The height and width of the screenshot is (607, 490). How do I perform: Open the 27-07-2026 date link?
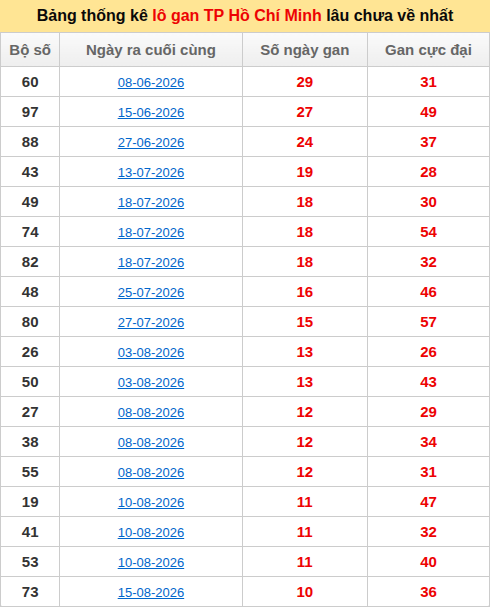[151, 322]
